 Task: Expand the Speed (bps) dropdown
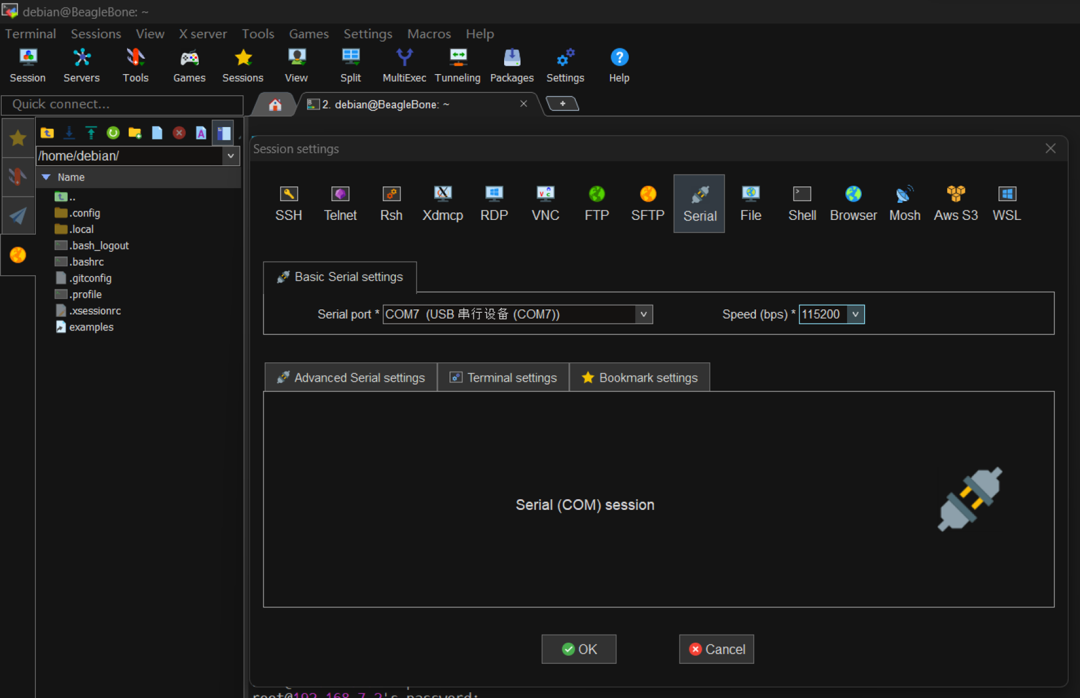click(x=855, y=314)
